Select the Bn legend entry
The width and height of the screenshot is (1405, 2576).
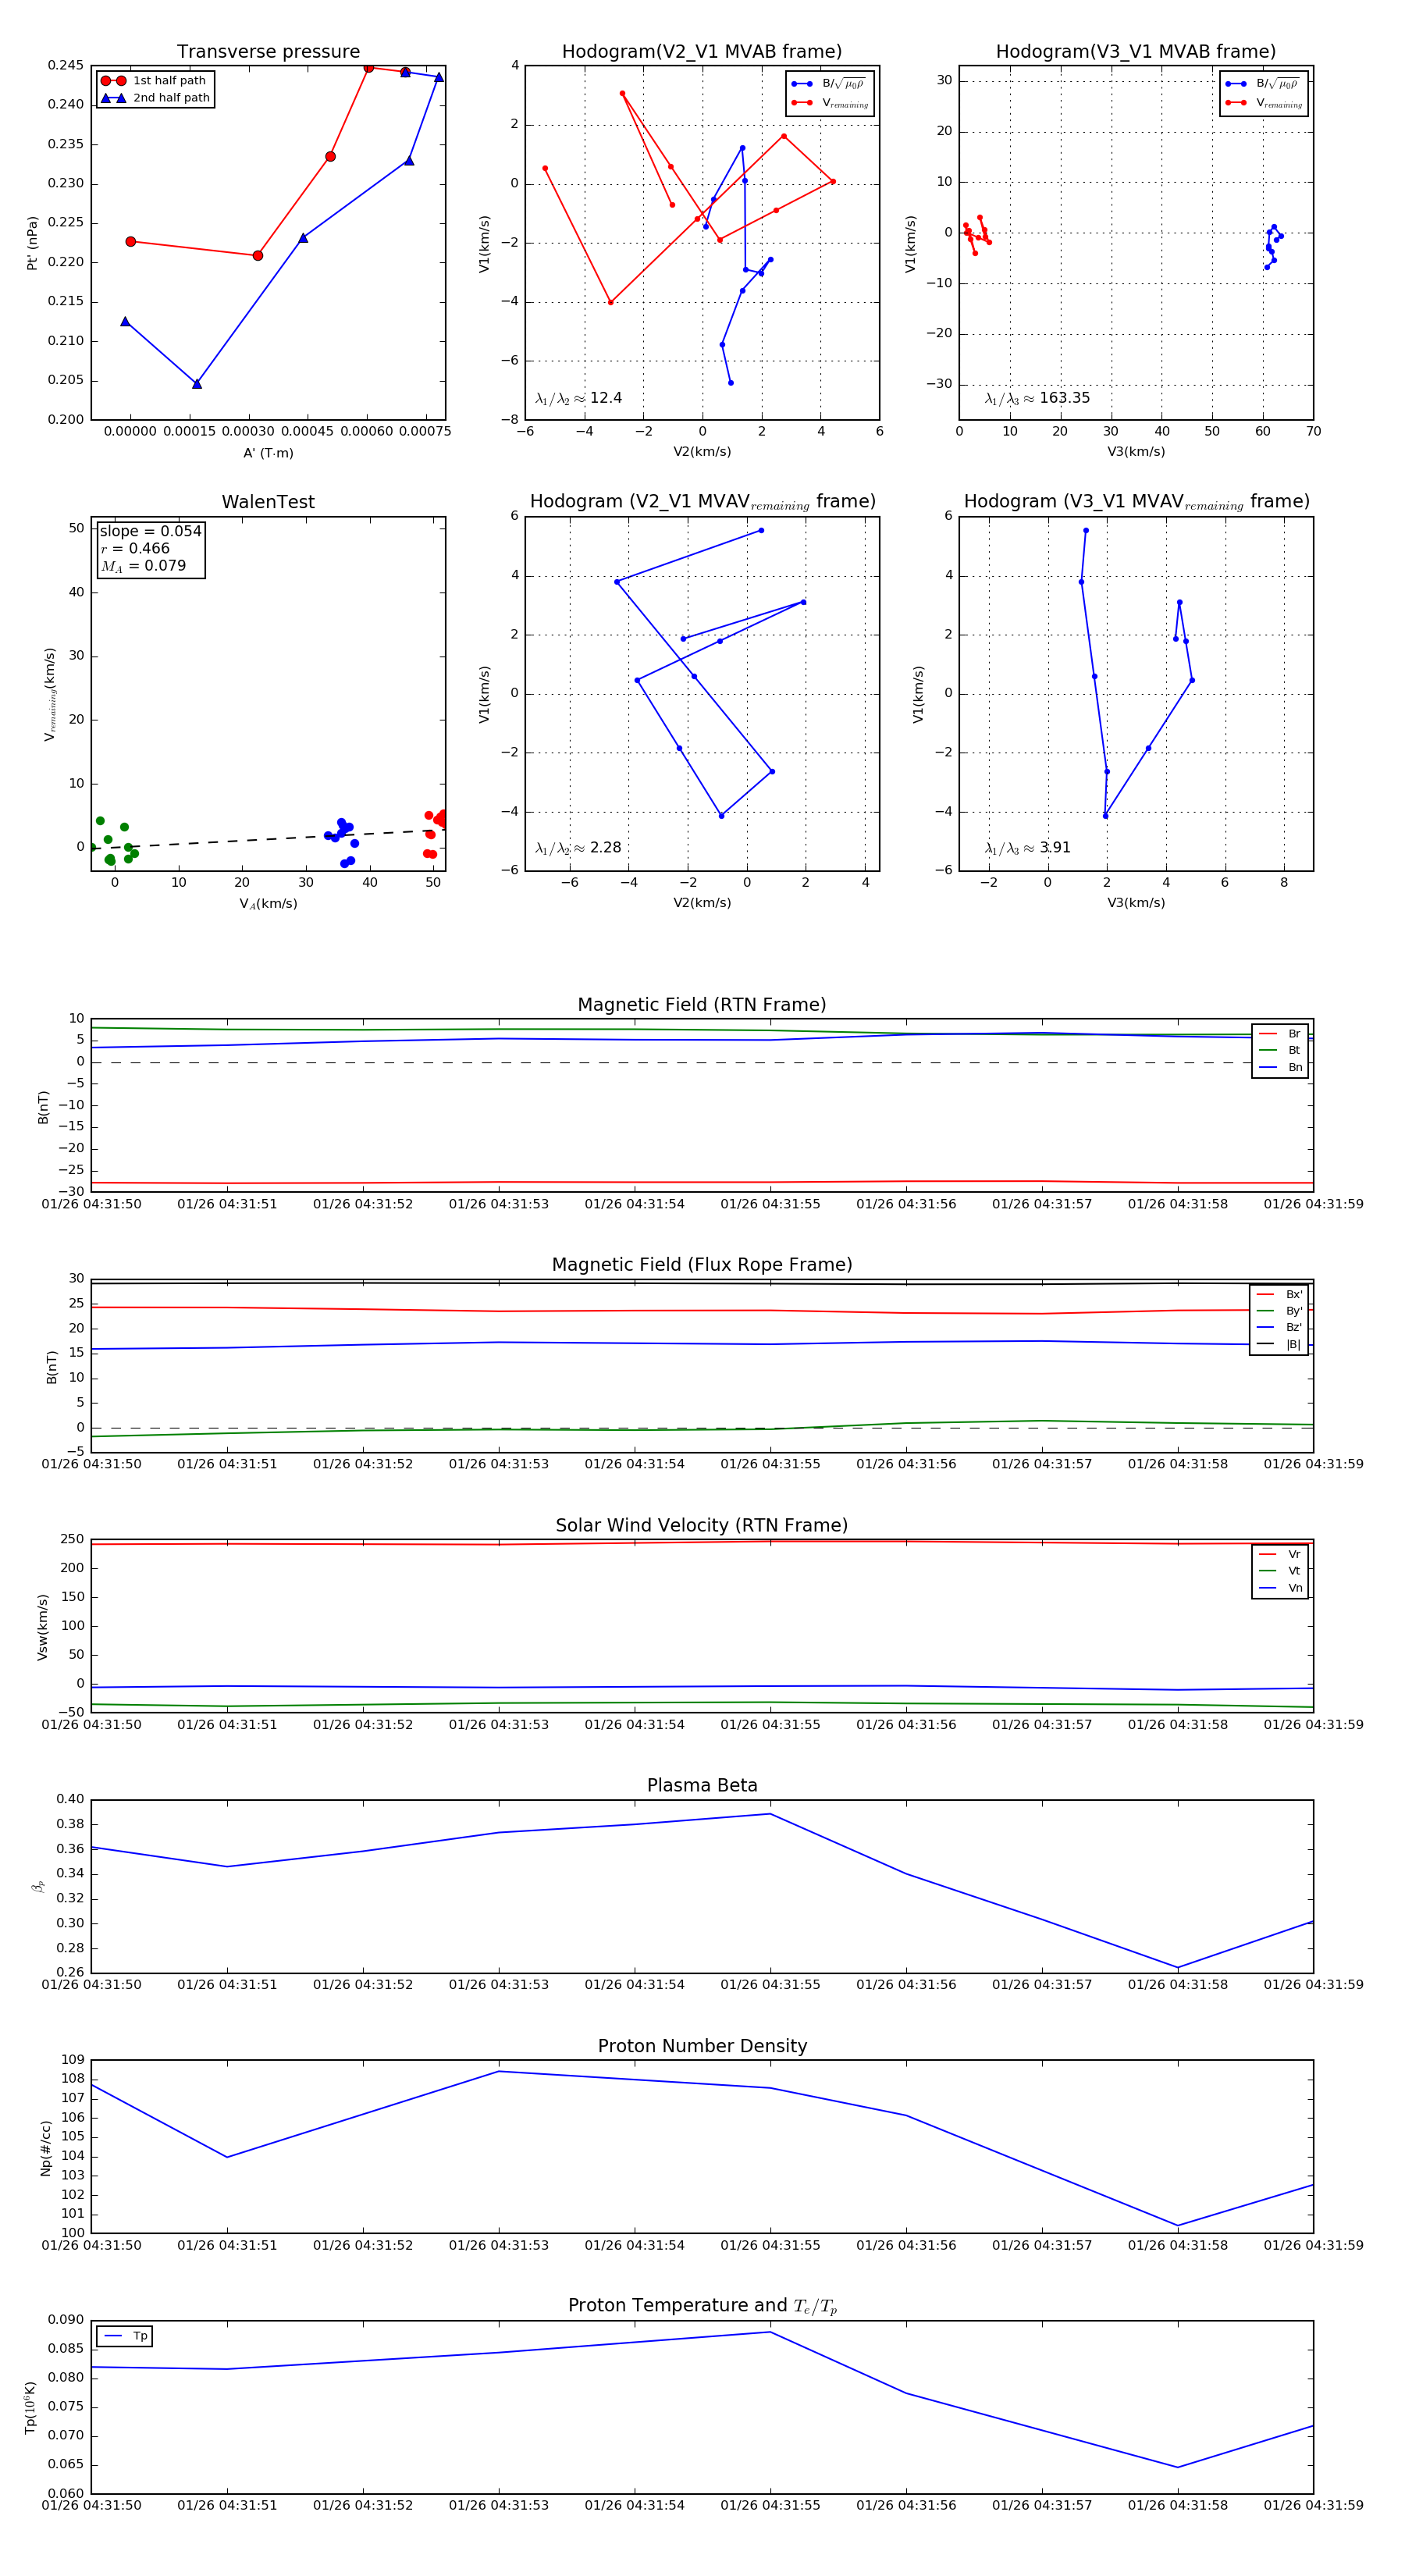click(x=1280, y=1067)
